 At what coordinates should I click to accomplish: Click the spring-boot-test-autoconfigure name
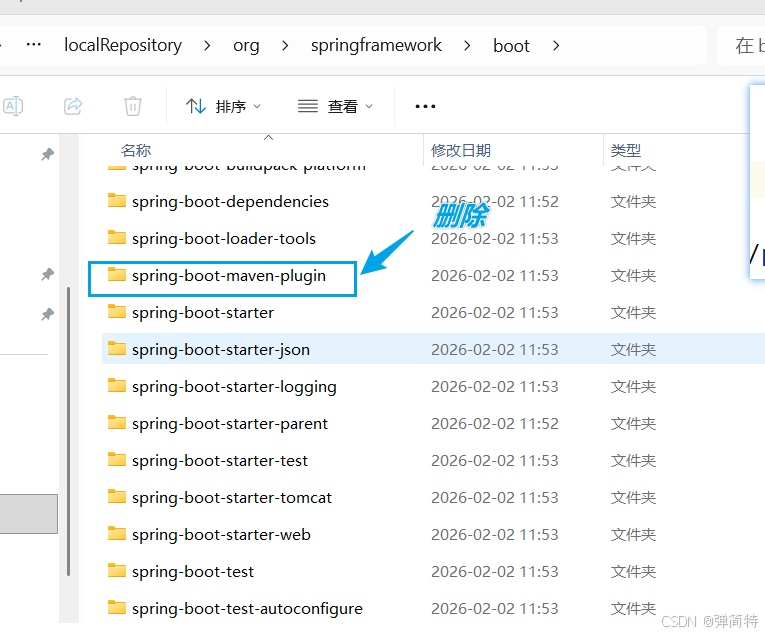pyautogui.click(x=247, y=609)
